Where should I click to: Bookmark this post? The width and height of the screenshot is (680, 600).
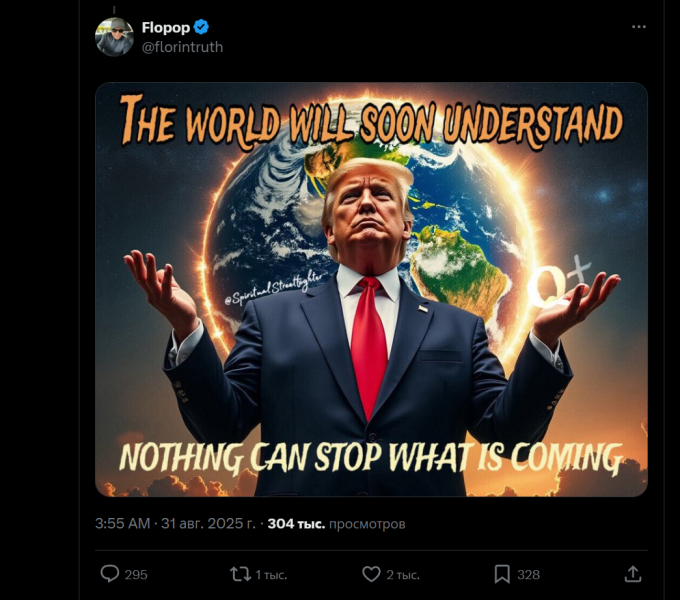[x=502, y=574]
